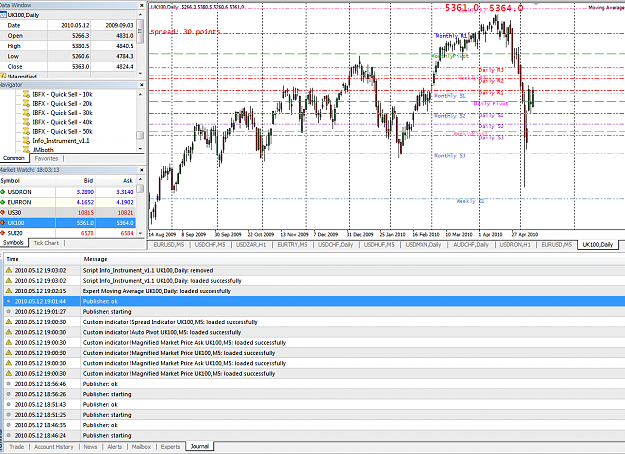625x454 pixels.
Task: Click the IBFX Quick Sell 30k script icon
Action: tap(26, 113)
